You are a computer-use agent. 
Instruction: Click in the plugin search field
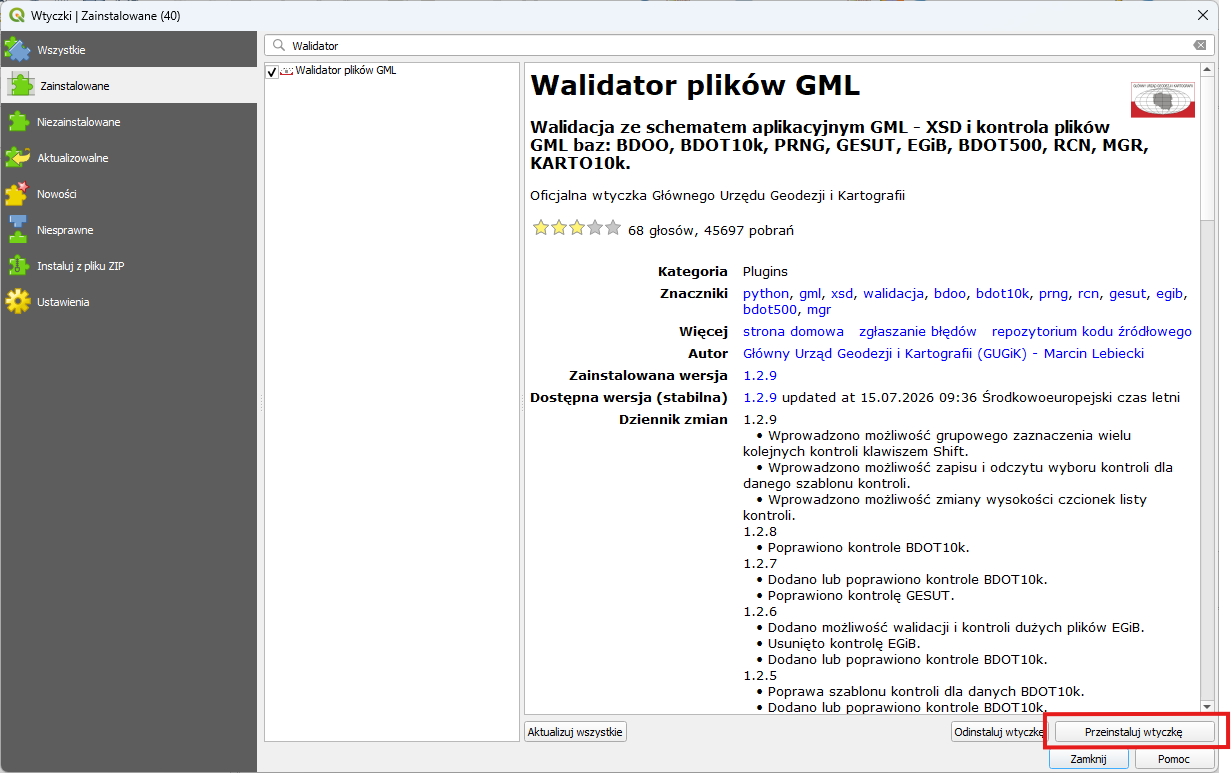740,46
